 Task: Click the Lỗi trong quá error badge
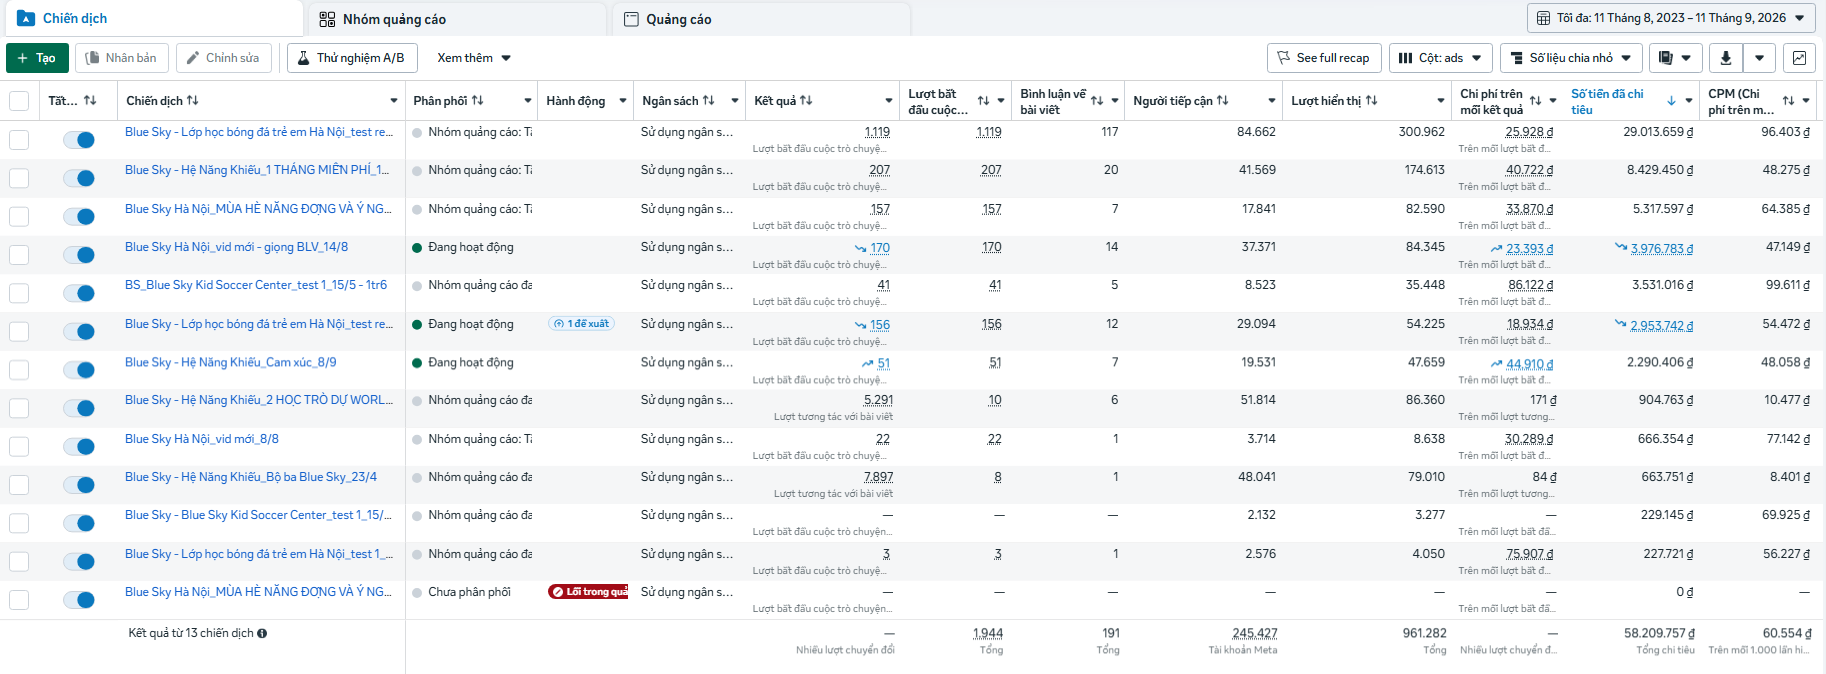pos(588,592)
